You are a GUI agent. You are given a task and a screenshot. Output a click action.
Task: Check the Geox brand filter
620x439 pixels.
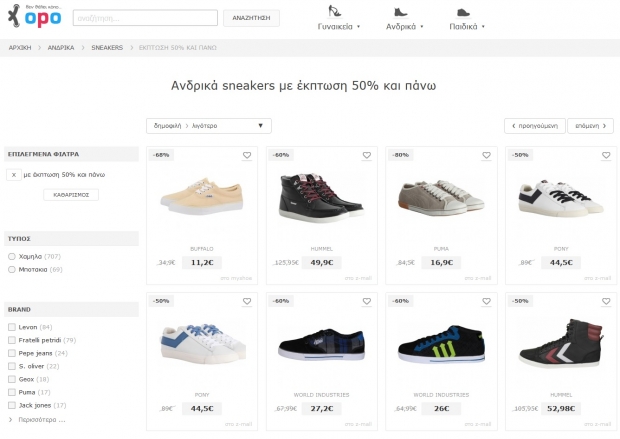[x=12, y=379]
